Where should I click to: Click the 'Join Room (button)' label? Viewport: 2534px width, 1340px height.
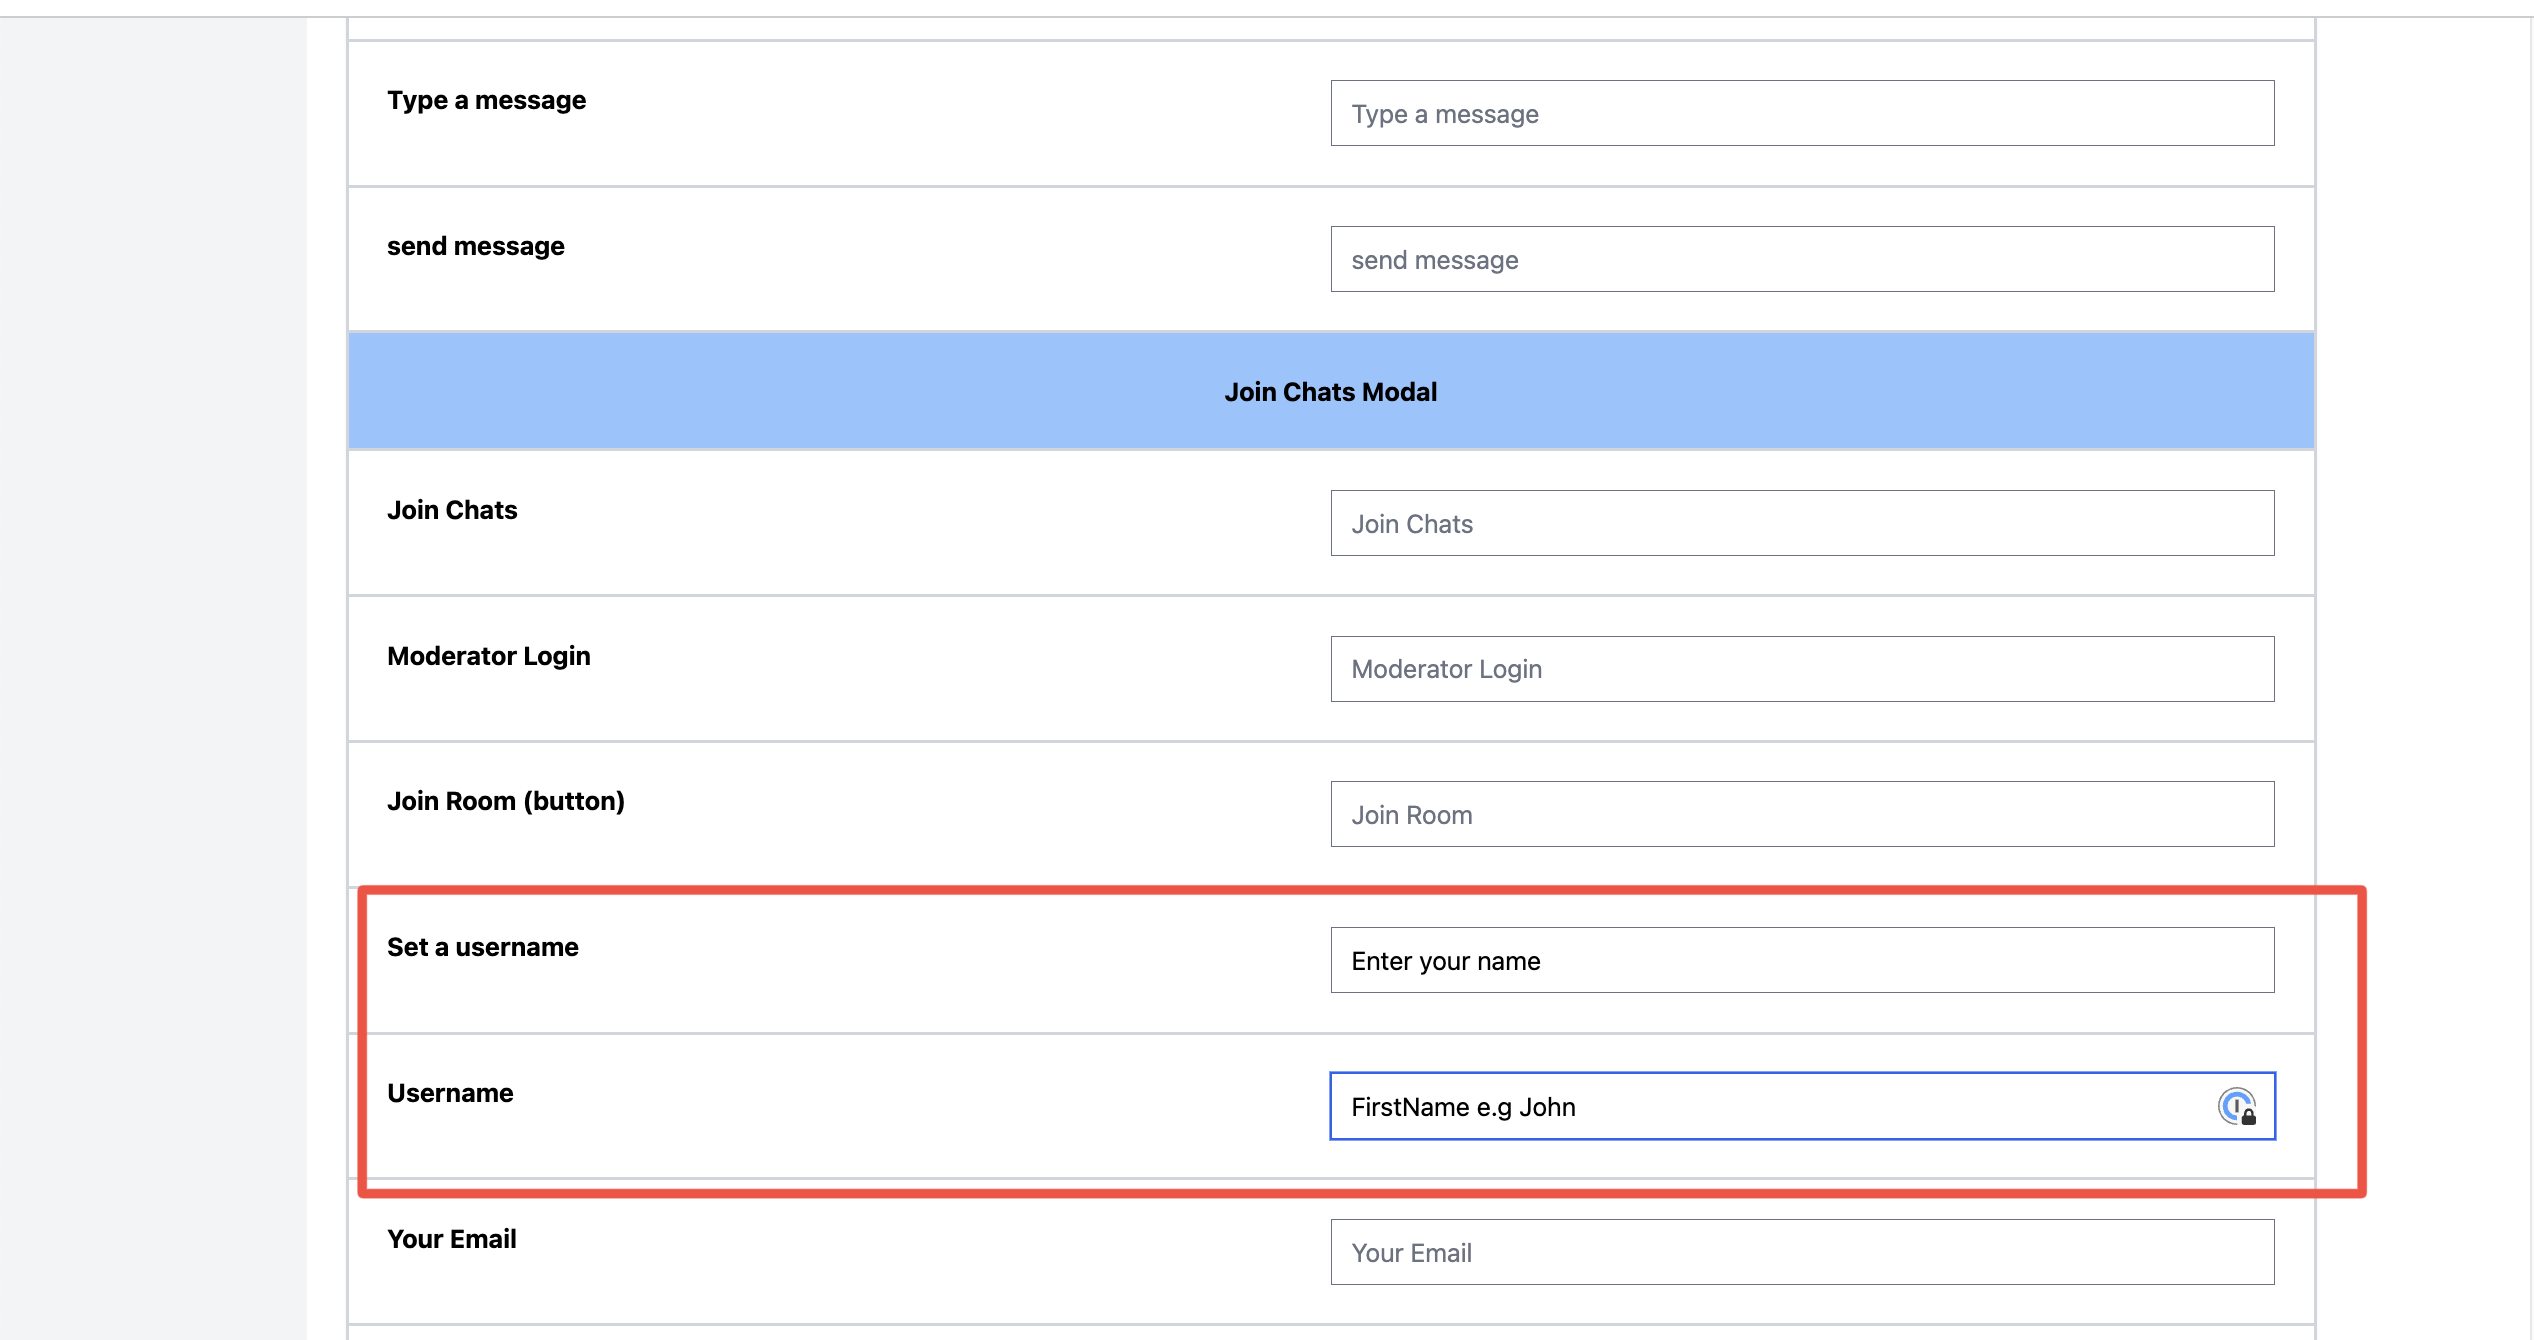506,801
